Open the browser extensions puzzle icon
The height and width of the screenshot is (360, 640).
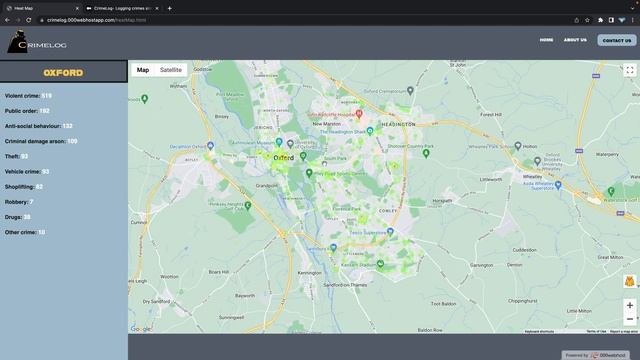[x=600, y=20]
